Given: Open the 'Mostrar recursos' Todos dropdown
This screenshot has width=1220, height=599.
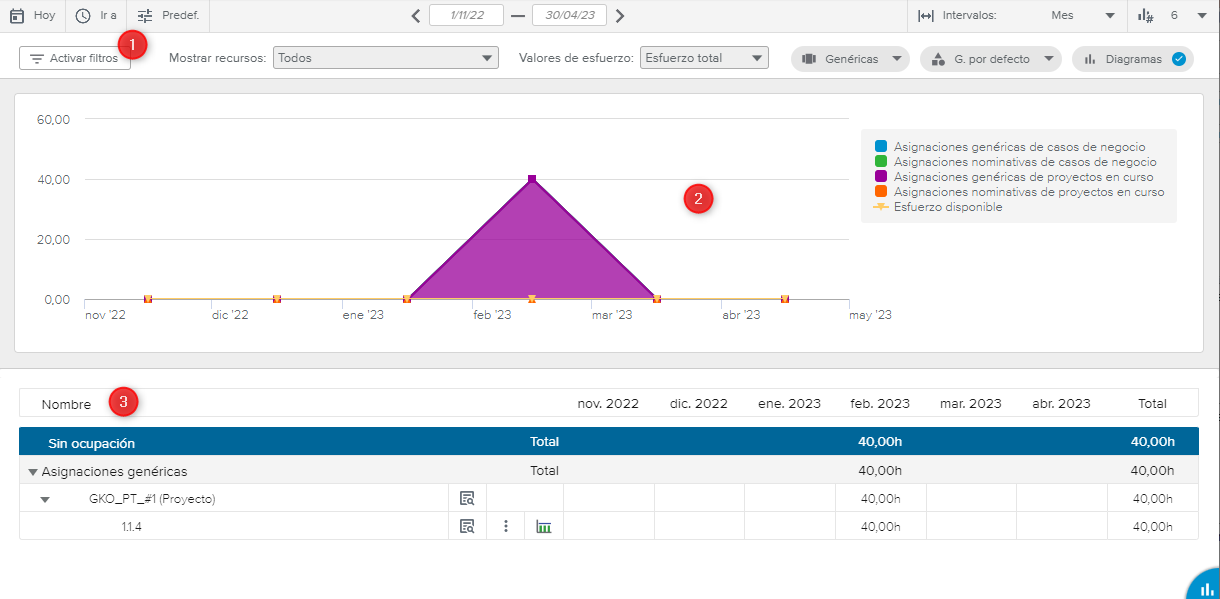Looking at the screenshot, I should [385, 58].
